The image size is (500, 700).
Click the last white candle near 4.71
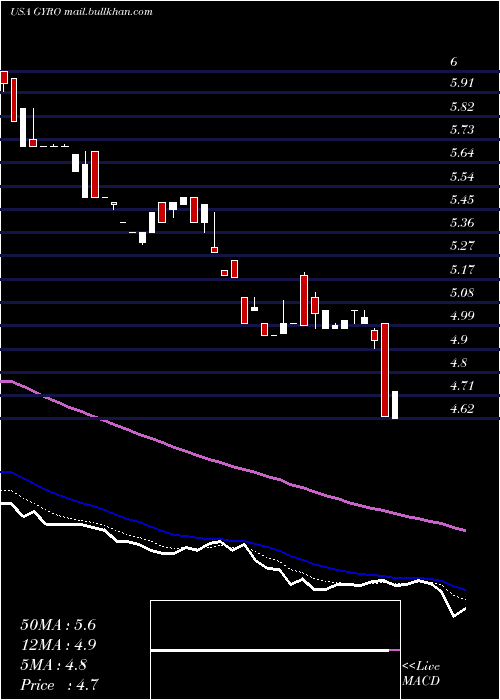[x=395, y=405]
